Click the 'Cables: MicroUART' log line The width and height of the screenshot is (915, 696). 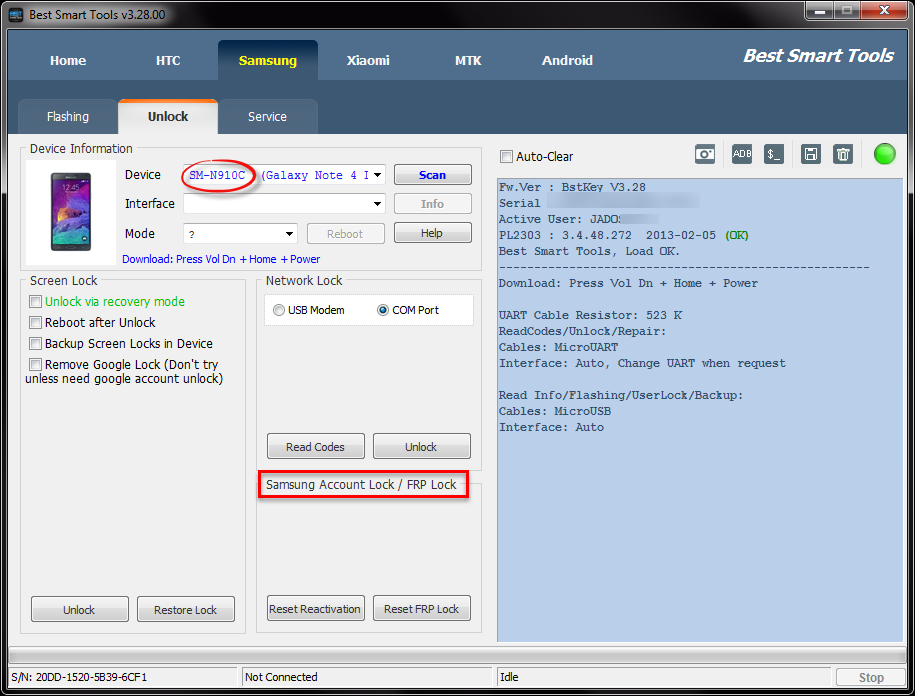coord(558,347)
